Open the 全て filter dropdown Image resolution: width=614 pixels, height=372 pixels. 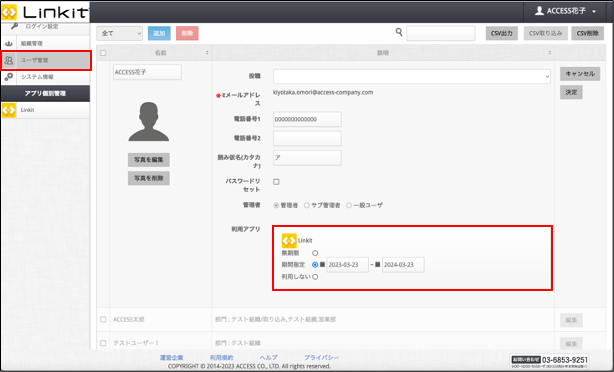[119, 33]
